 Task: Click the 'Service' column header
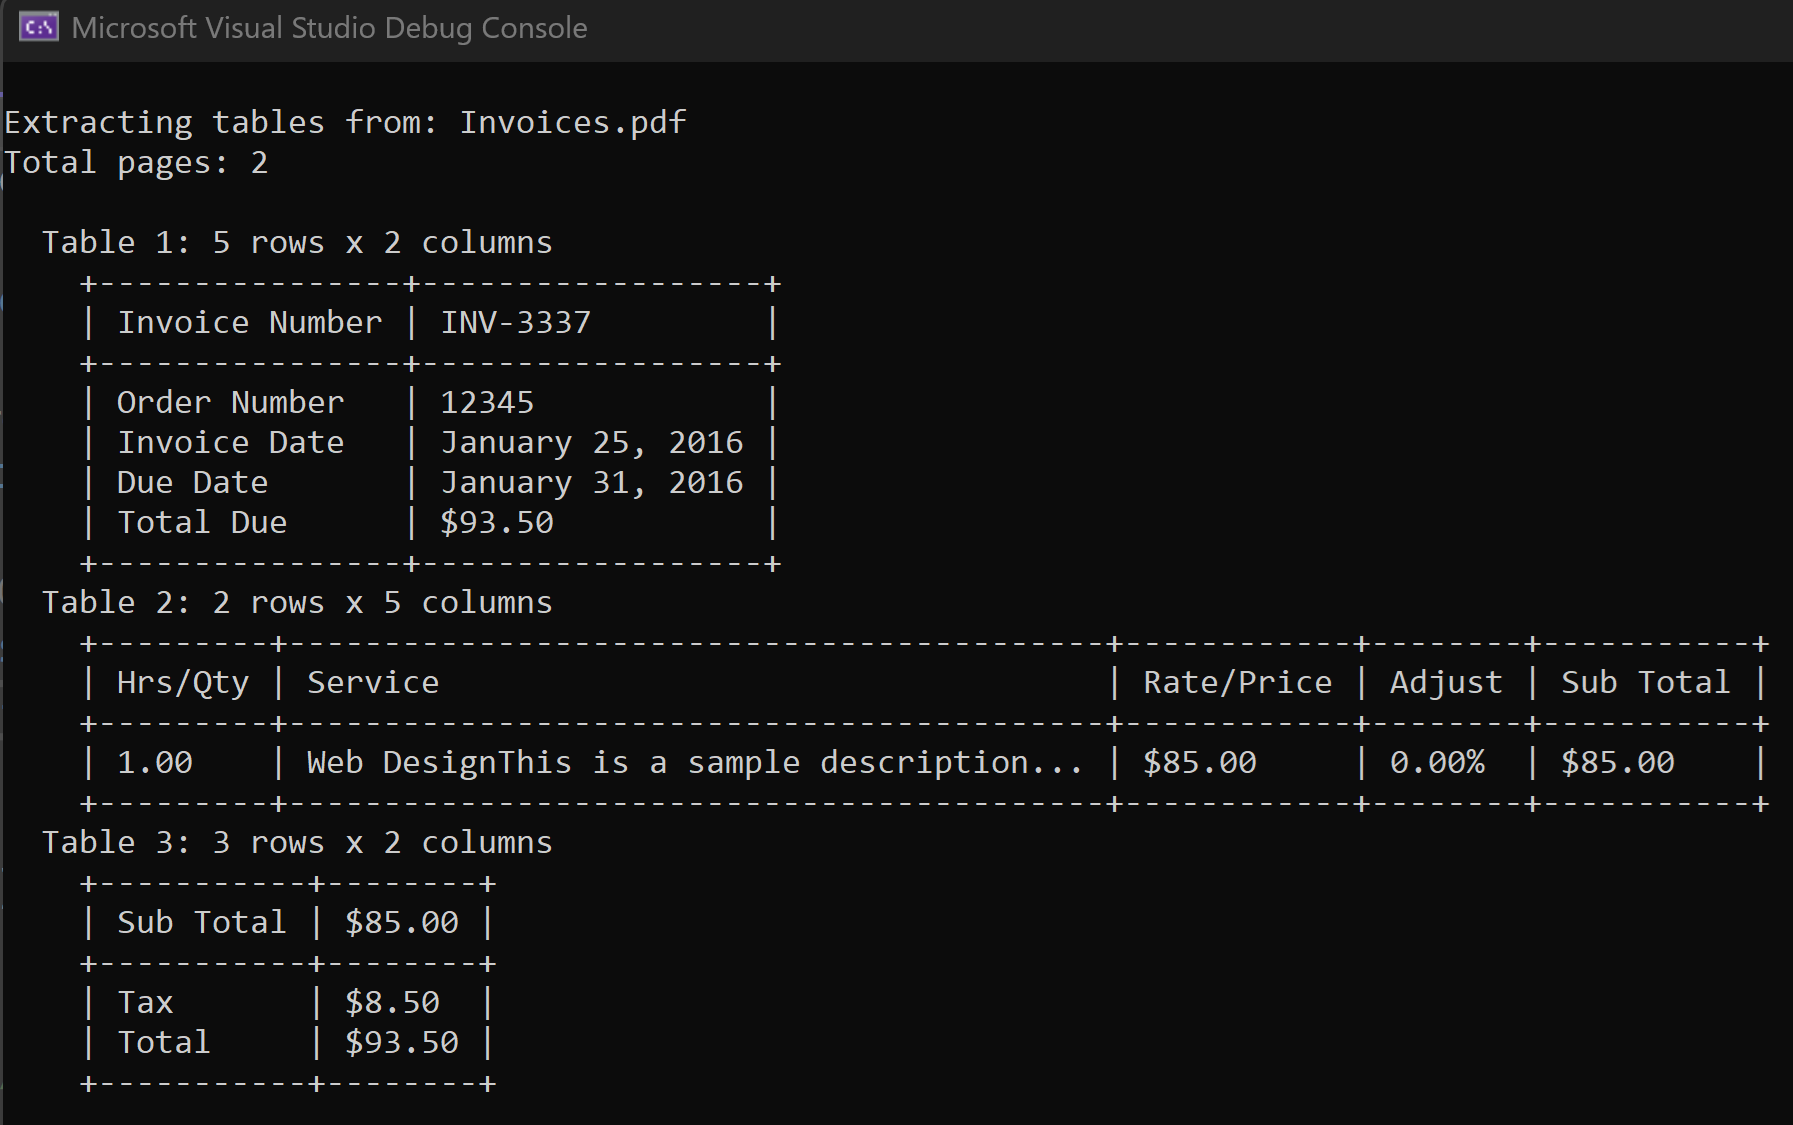pos(373,682)
